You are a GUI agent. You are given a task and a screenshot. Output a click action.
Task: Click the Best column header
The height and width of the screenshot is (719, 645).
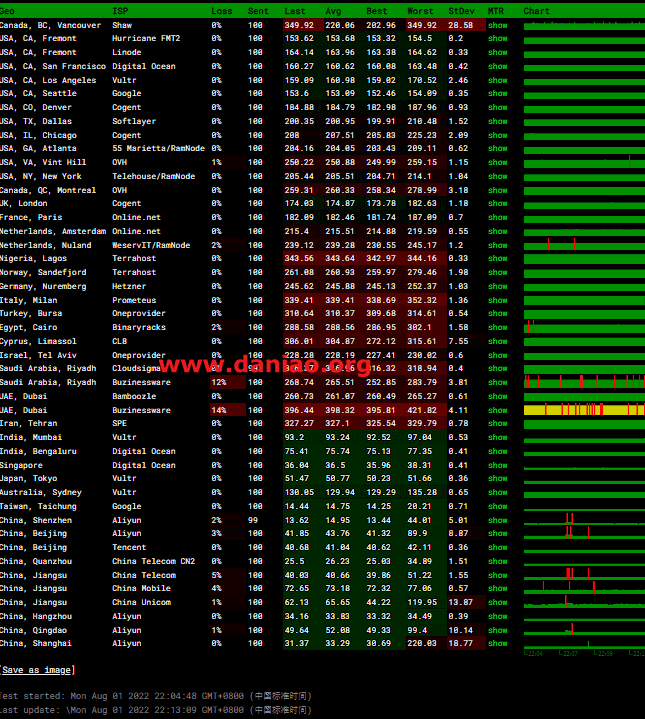[377, 11]
